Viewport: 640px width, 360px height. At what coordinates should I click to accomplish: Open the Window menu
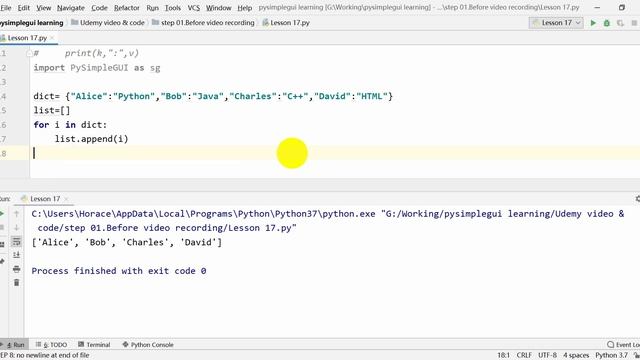[x=218, y=8]
